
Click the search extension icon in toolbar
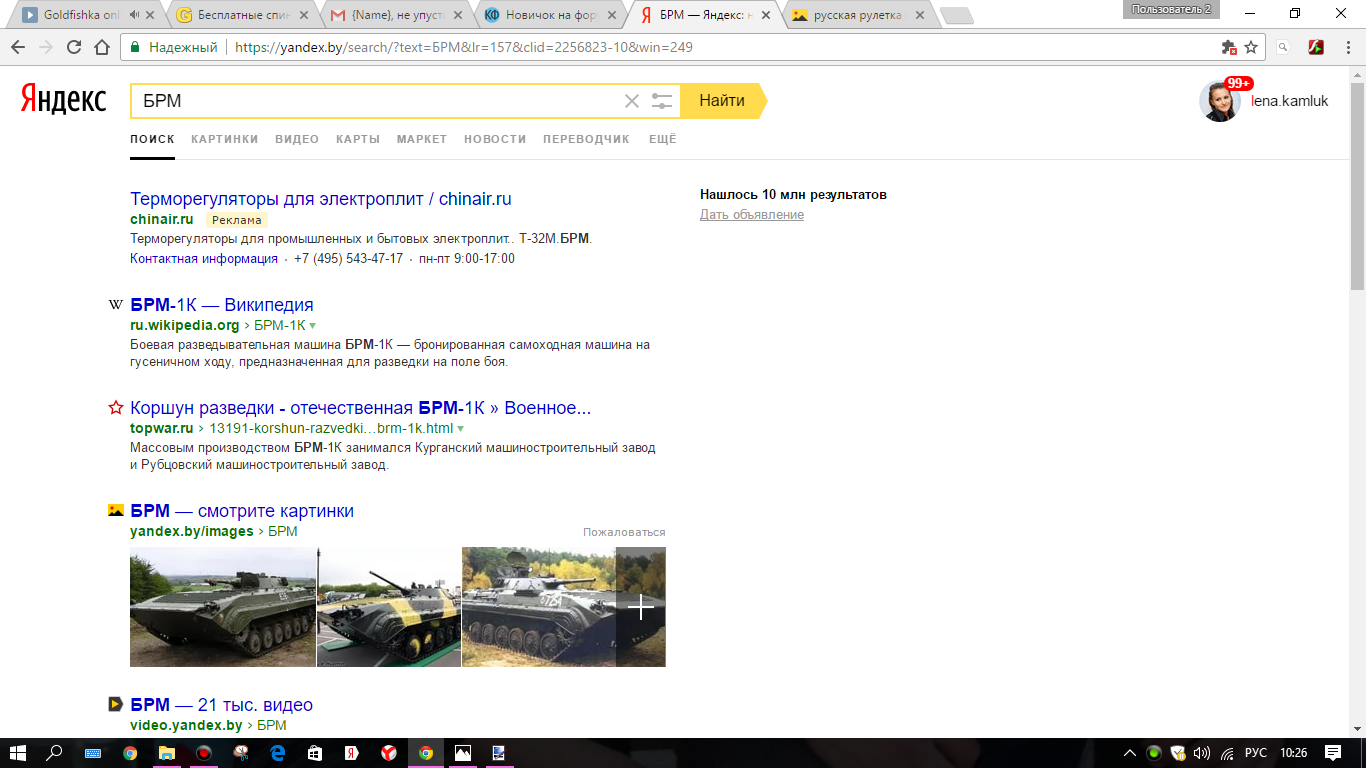(1284, 47)
